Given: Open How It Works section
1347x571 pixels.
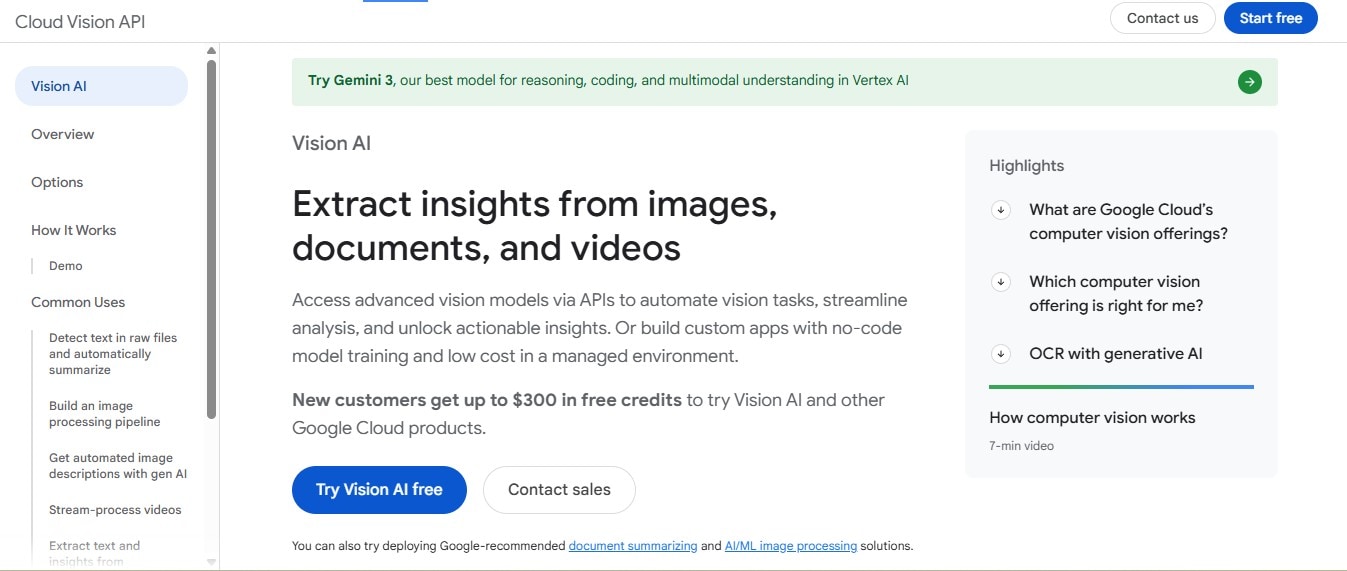Looking at the screenshot, I should [x=73, y=230].
